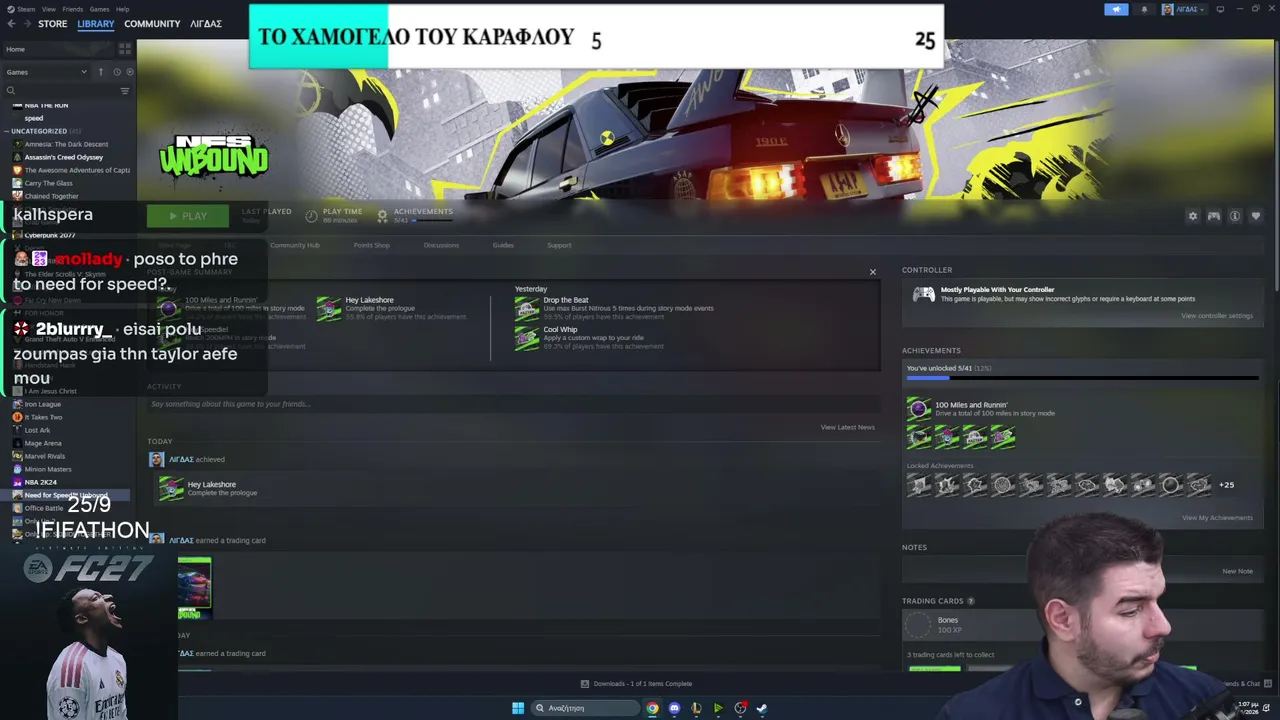Enter Big Picture mode via monitor icon
This screenshot has height=720, width=1280.
[x=1220, y=10]
